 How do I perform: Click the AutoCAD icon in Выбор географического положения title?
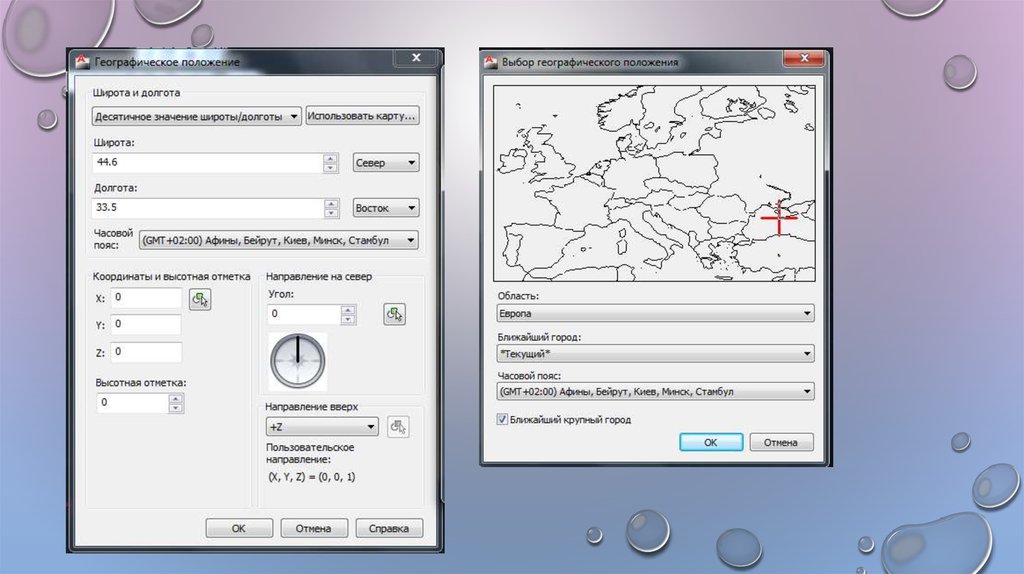[x=490, y=62]
